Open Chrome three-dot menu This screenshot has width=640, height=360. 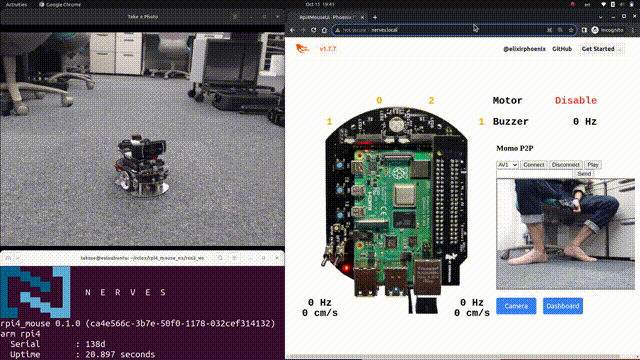coord(632,30)
